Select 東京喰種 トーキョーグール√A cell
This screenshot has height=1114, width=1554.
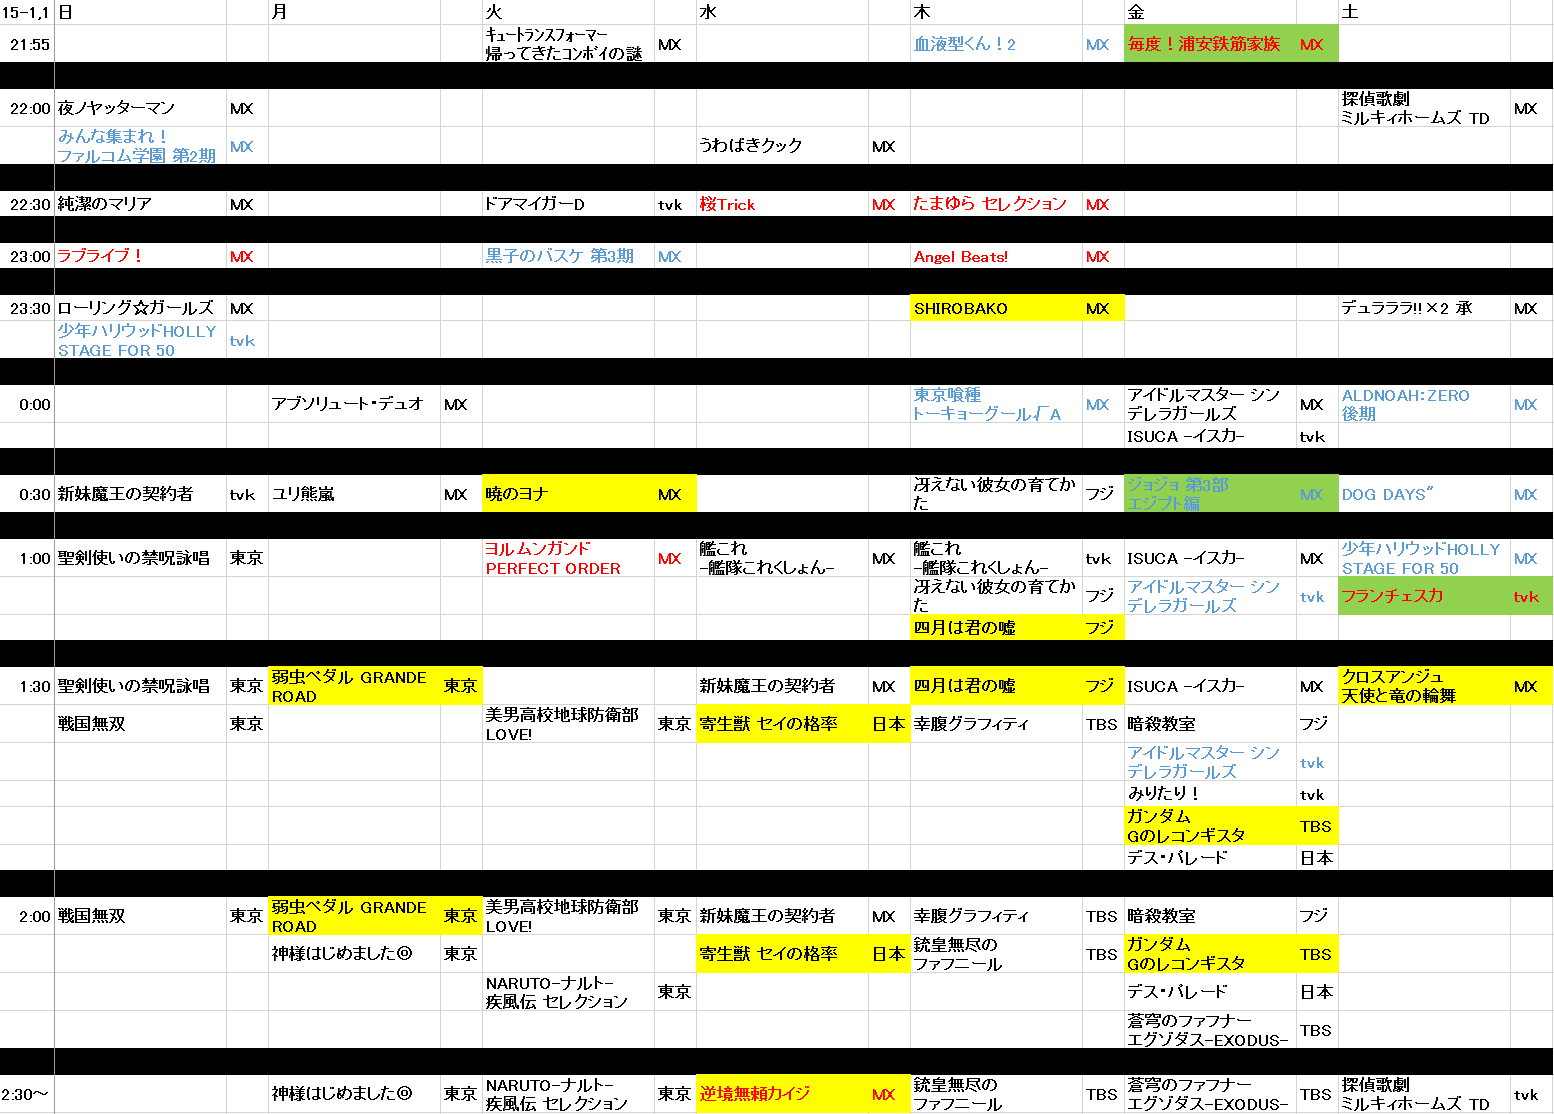(x=996, y=404)
